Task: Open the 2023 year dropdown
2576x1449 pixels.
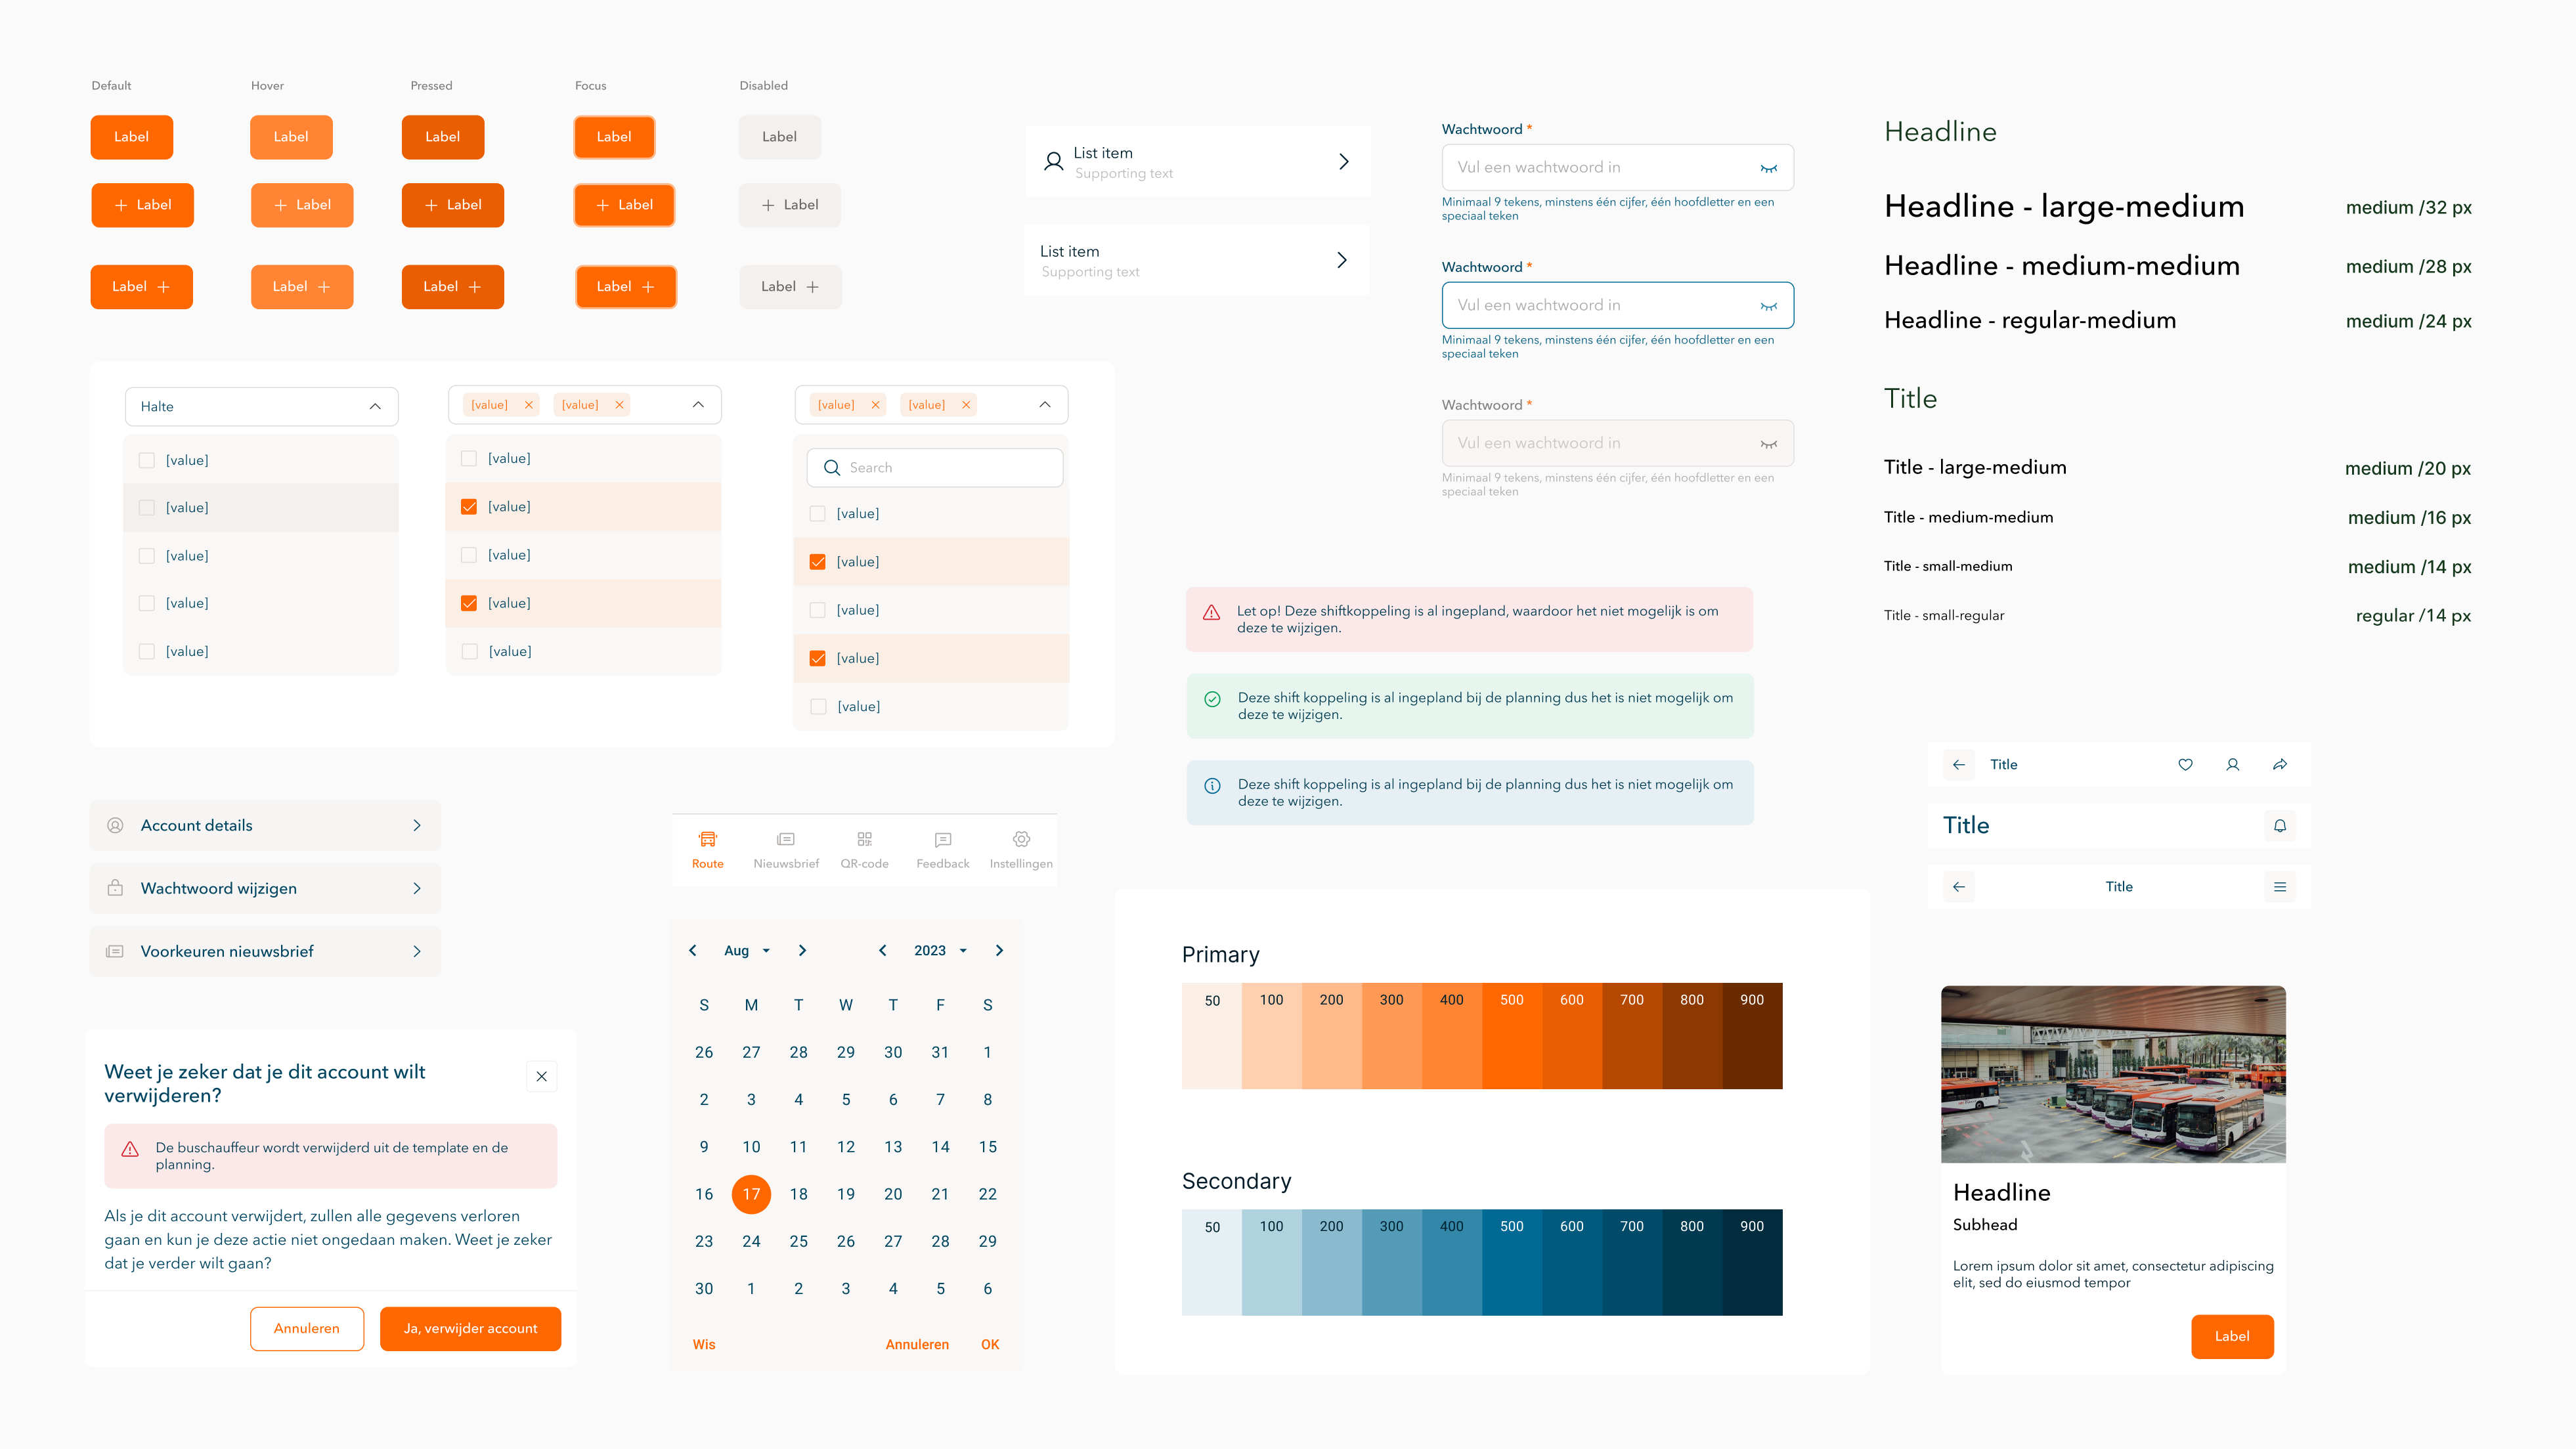Action: point(939,950)
